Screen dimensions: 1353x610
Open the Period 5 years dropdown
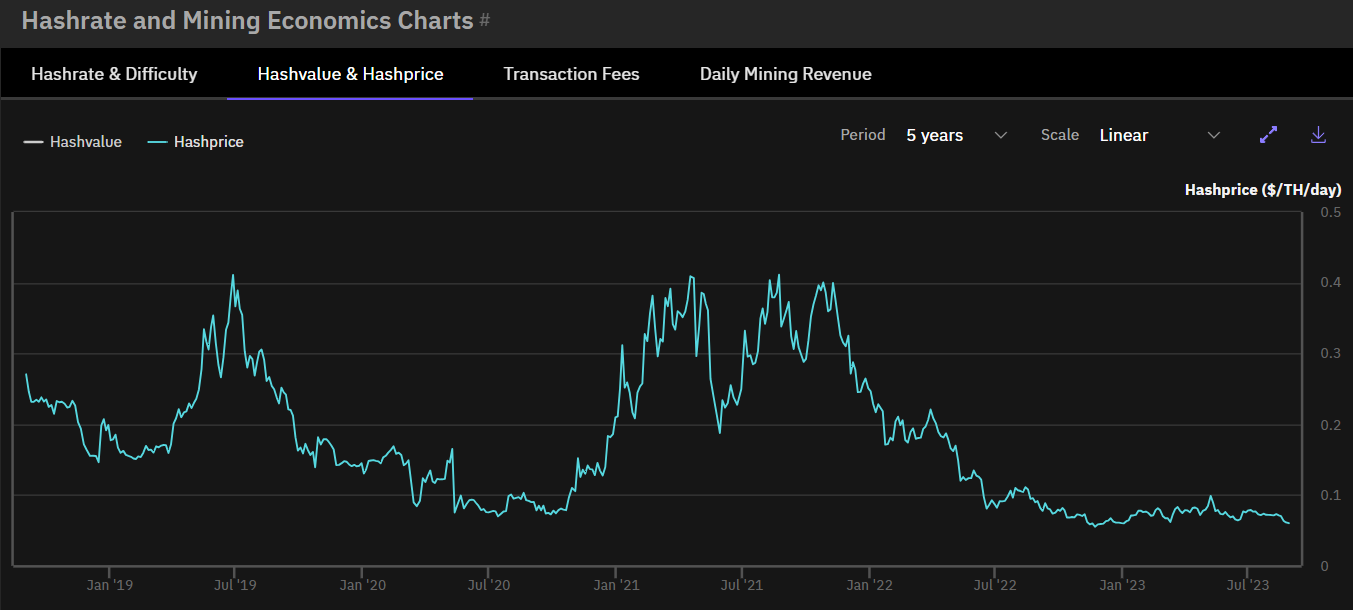point(957,135)
